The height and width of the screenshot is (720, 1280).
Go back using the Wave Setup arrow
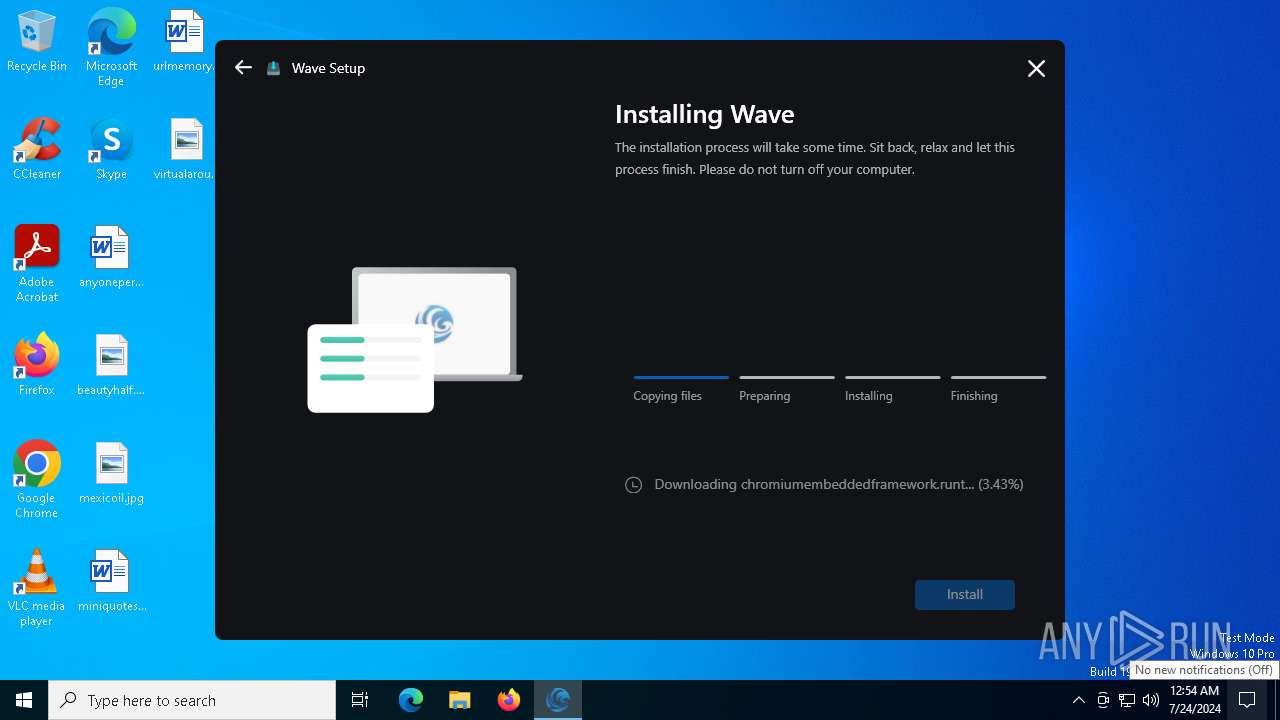pyautogui.click(x=243, y=68)
